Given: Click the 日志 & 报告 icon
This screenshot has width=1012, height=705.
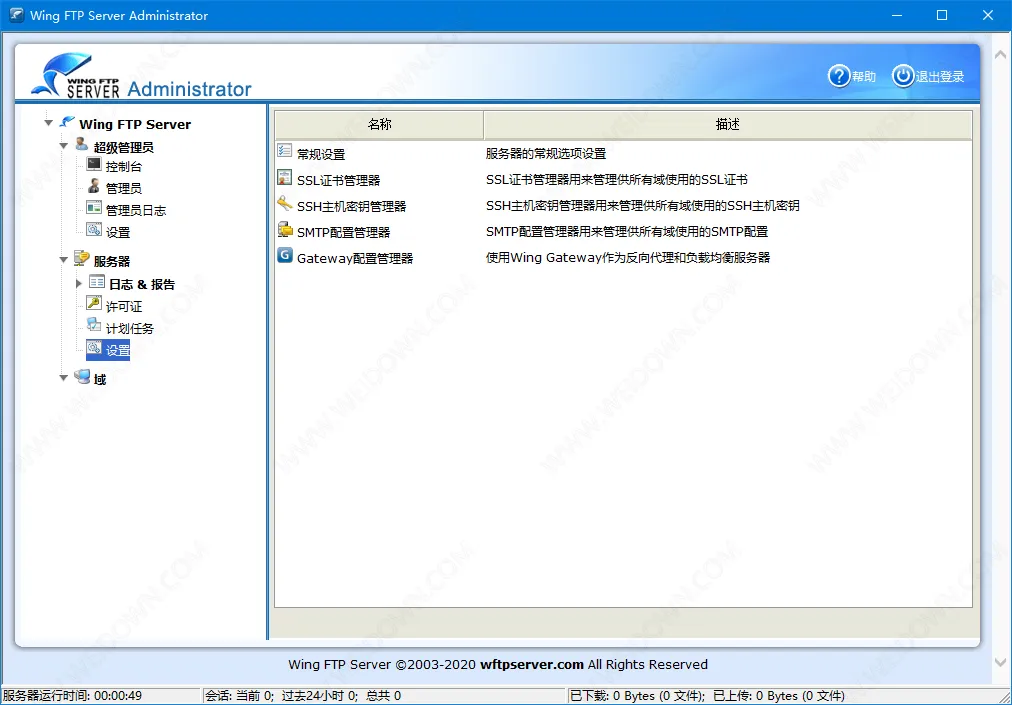Looking at the screenshot, I should [97, 282].
